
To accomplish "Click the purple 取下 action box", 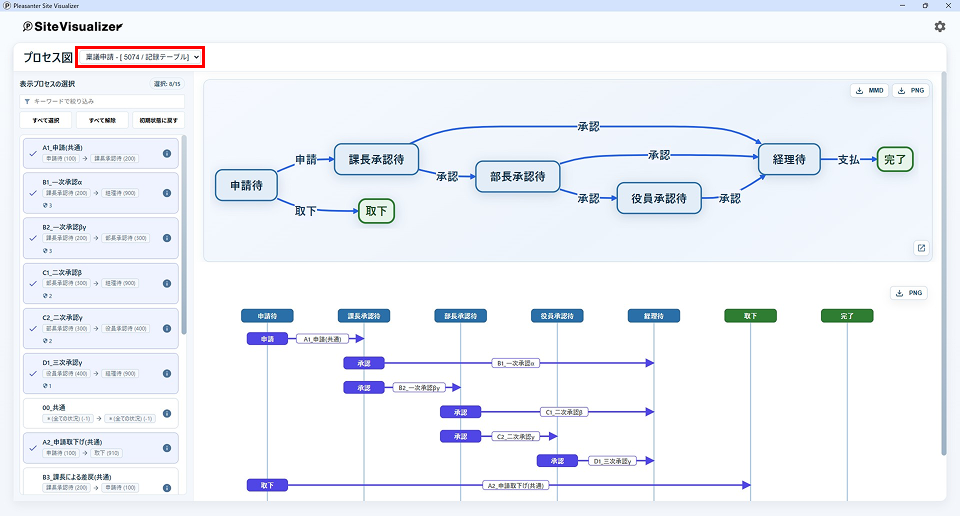I will tap(267, 485).
